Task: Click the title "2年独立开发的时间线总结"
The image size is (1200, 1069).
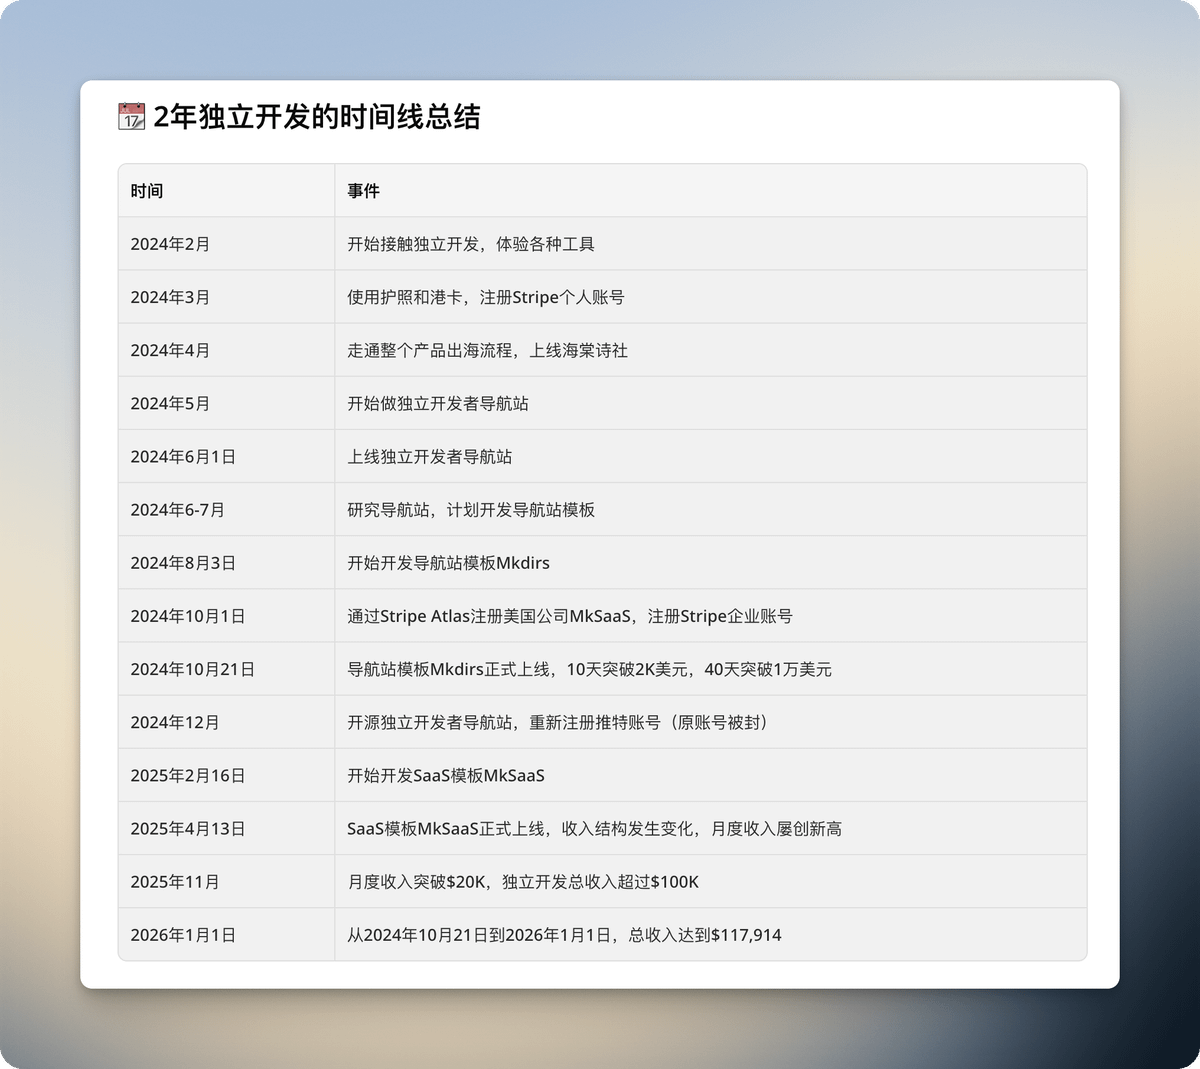Action: point(316,117)
